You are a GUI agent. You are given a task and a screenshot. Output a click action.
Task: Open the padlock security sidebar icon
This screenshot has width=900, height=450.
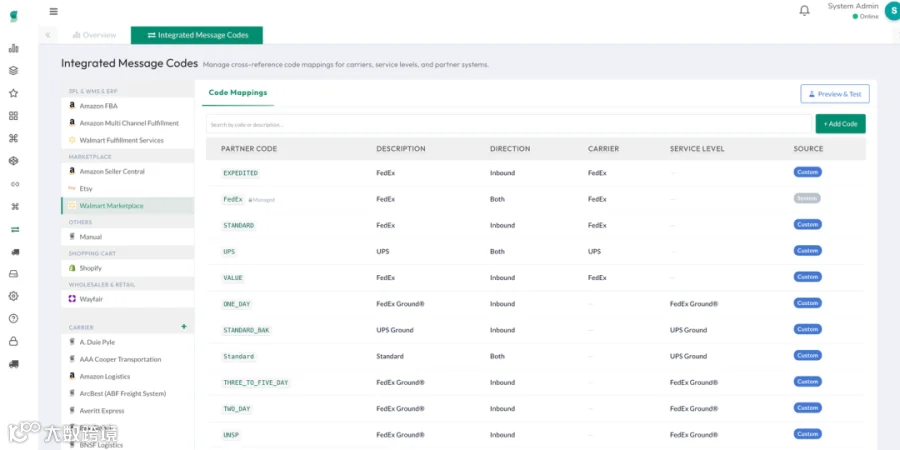[x=14, y=342]
